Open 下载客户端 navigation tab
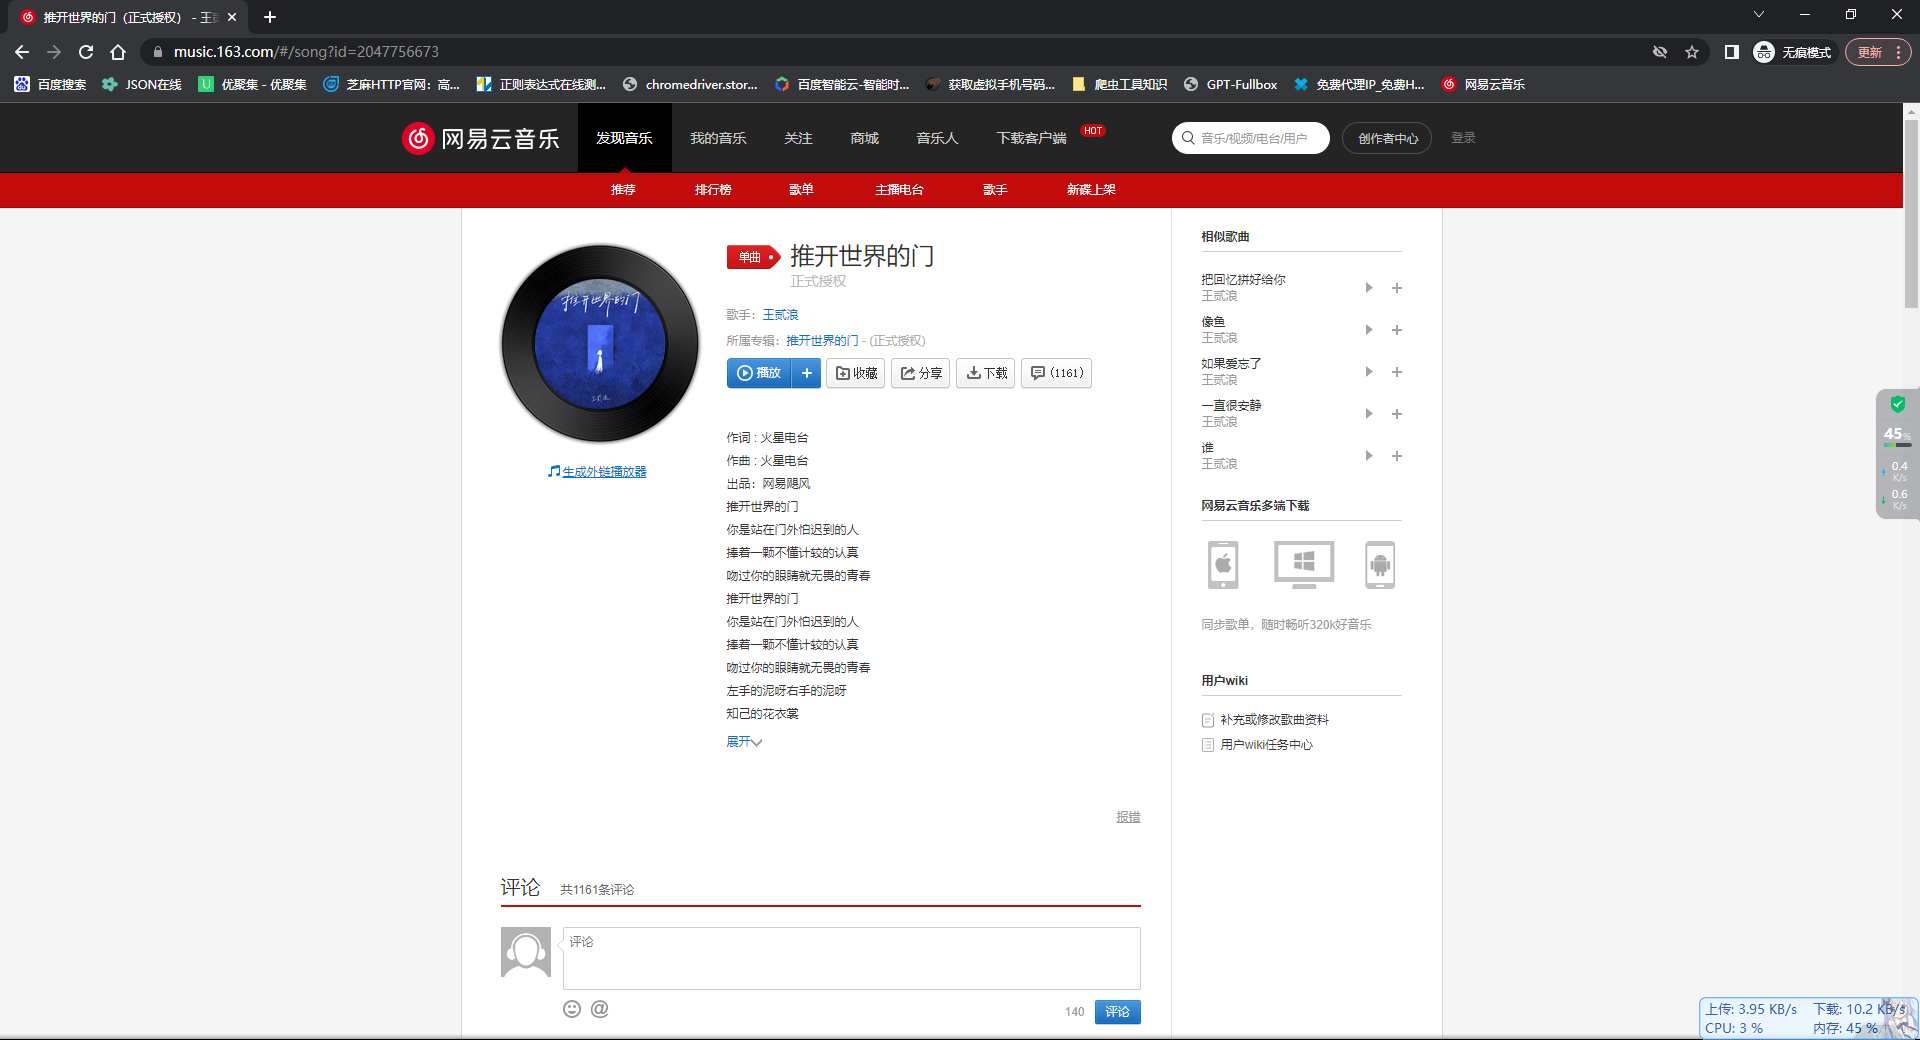The height and width of the screenshot is (1040, 1920). (1031, 138)
